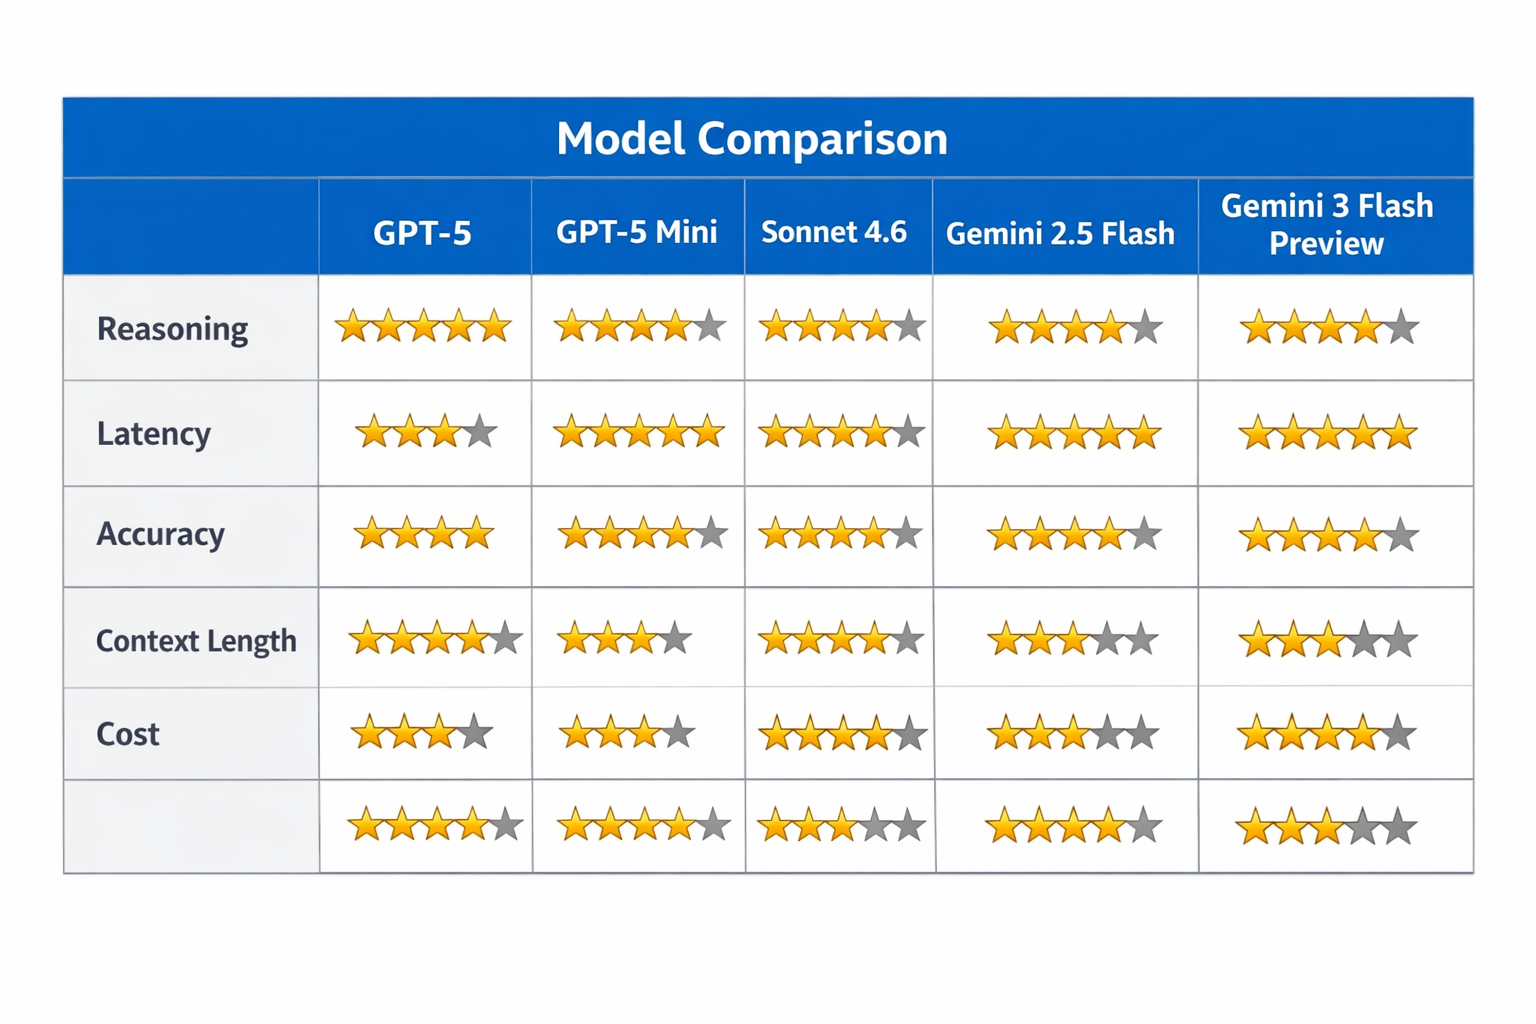The image size is (1536, 1024).
Task: Click Sonnet 4.6 stars in unlabeled bottom row
Action: click(841, 826)
